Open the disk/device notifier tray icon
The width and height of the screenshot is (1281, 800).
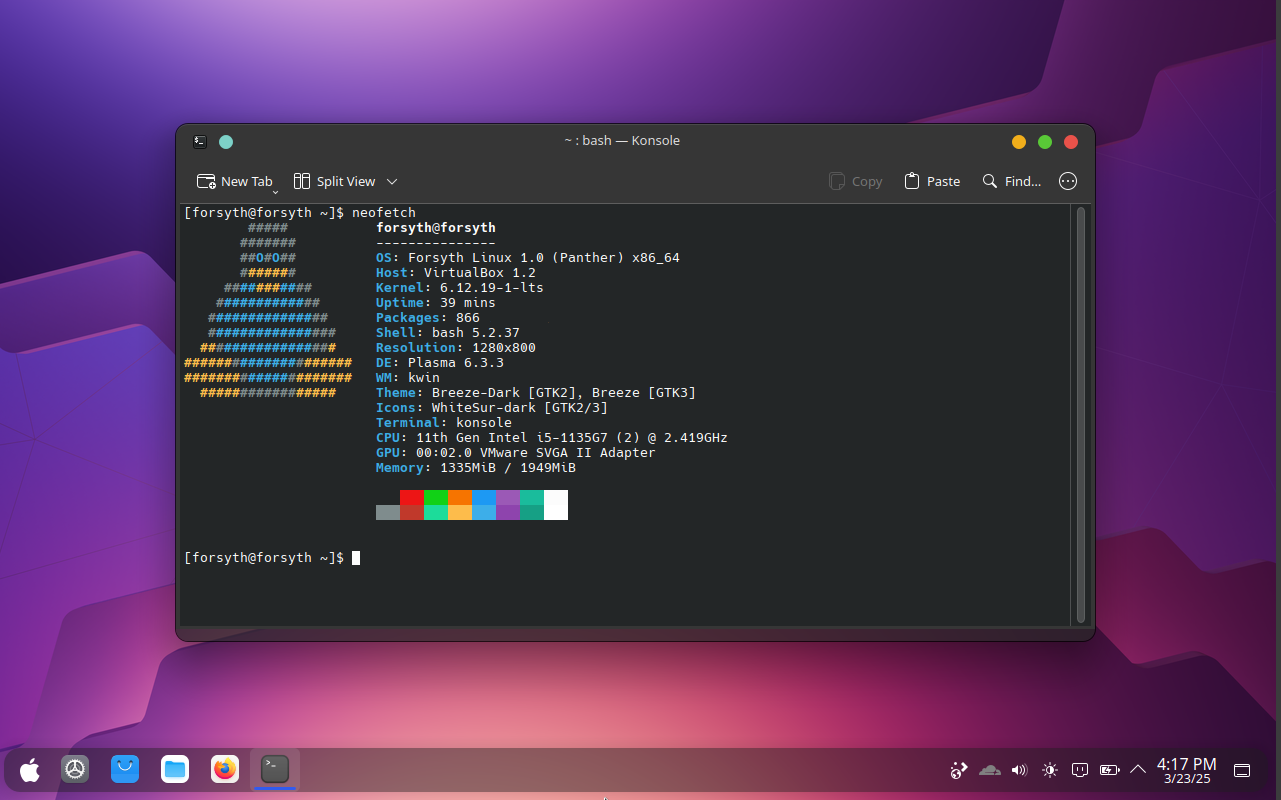pos(959,770)
